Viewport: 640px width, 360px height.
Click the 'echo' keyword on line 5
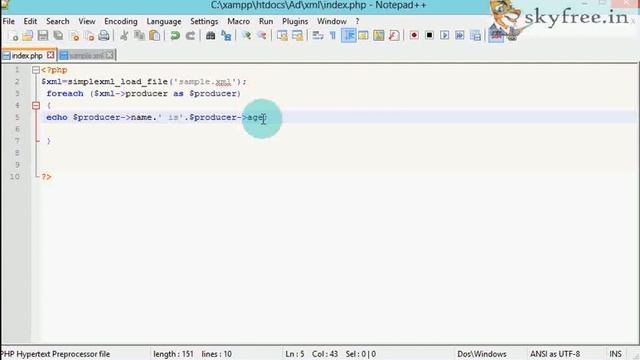tap(57, 117)
